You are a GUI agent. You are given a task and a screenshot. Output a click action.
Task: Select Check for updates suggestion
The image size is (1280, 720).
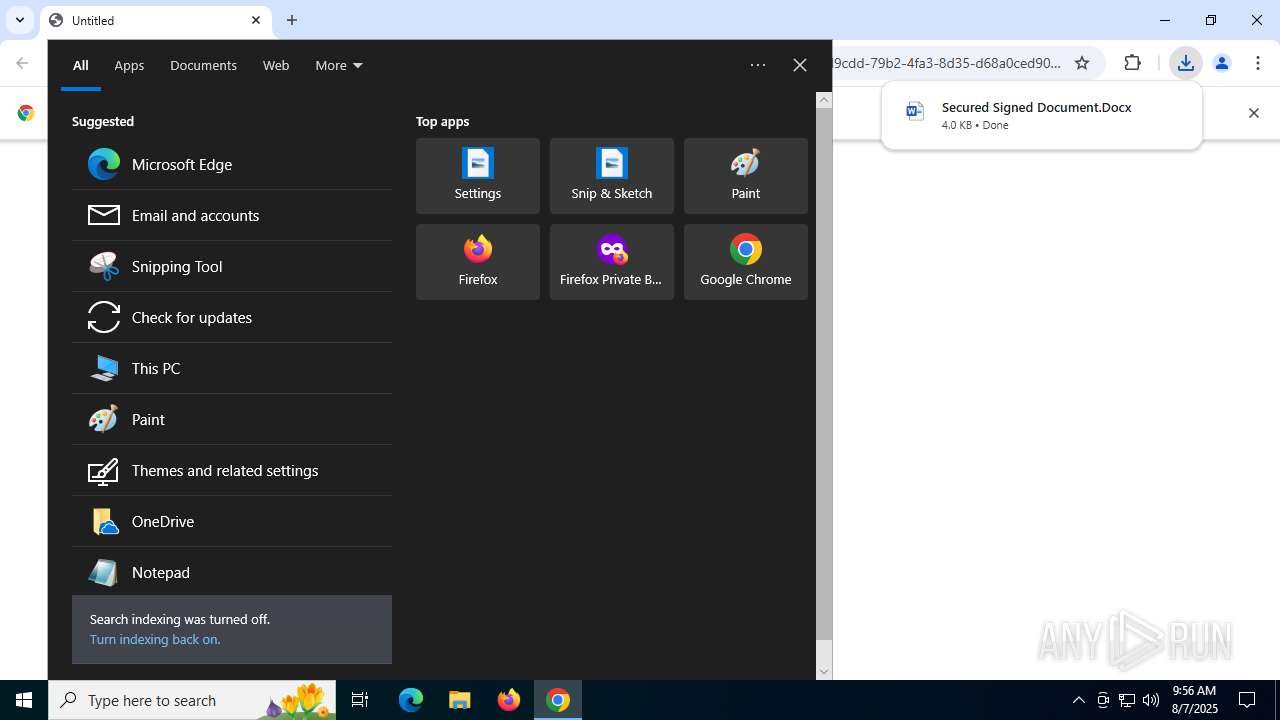[232, 317]
